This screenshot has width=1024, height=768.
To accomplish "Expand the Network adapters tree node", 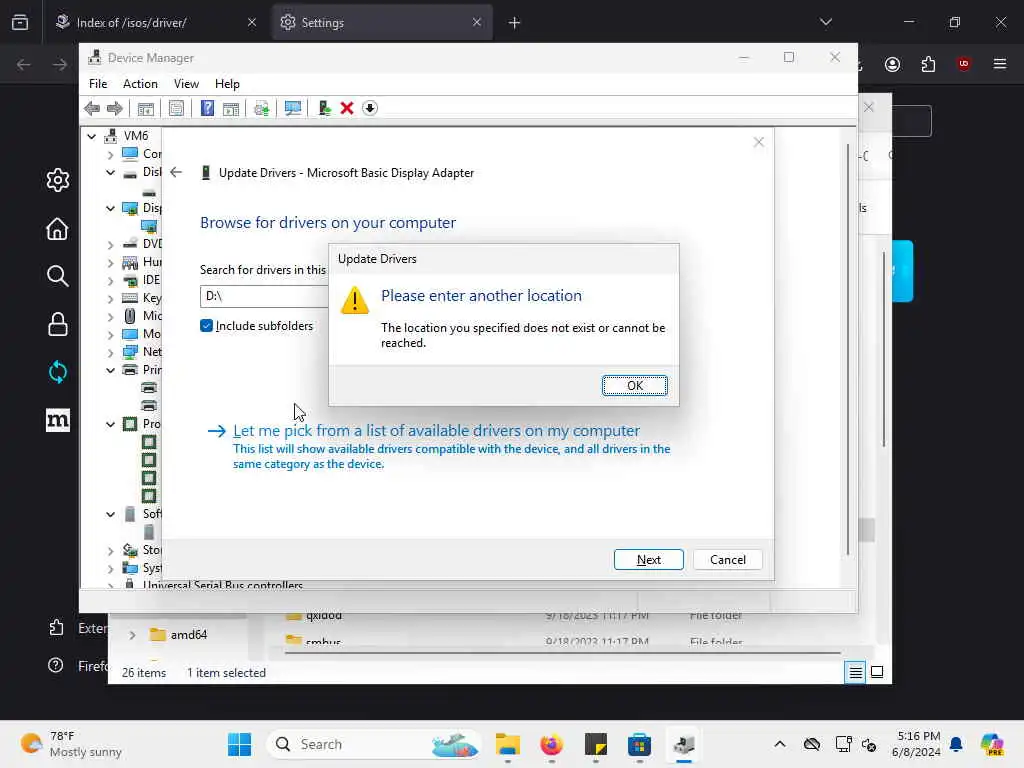I will [x=110, y=353].
